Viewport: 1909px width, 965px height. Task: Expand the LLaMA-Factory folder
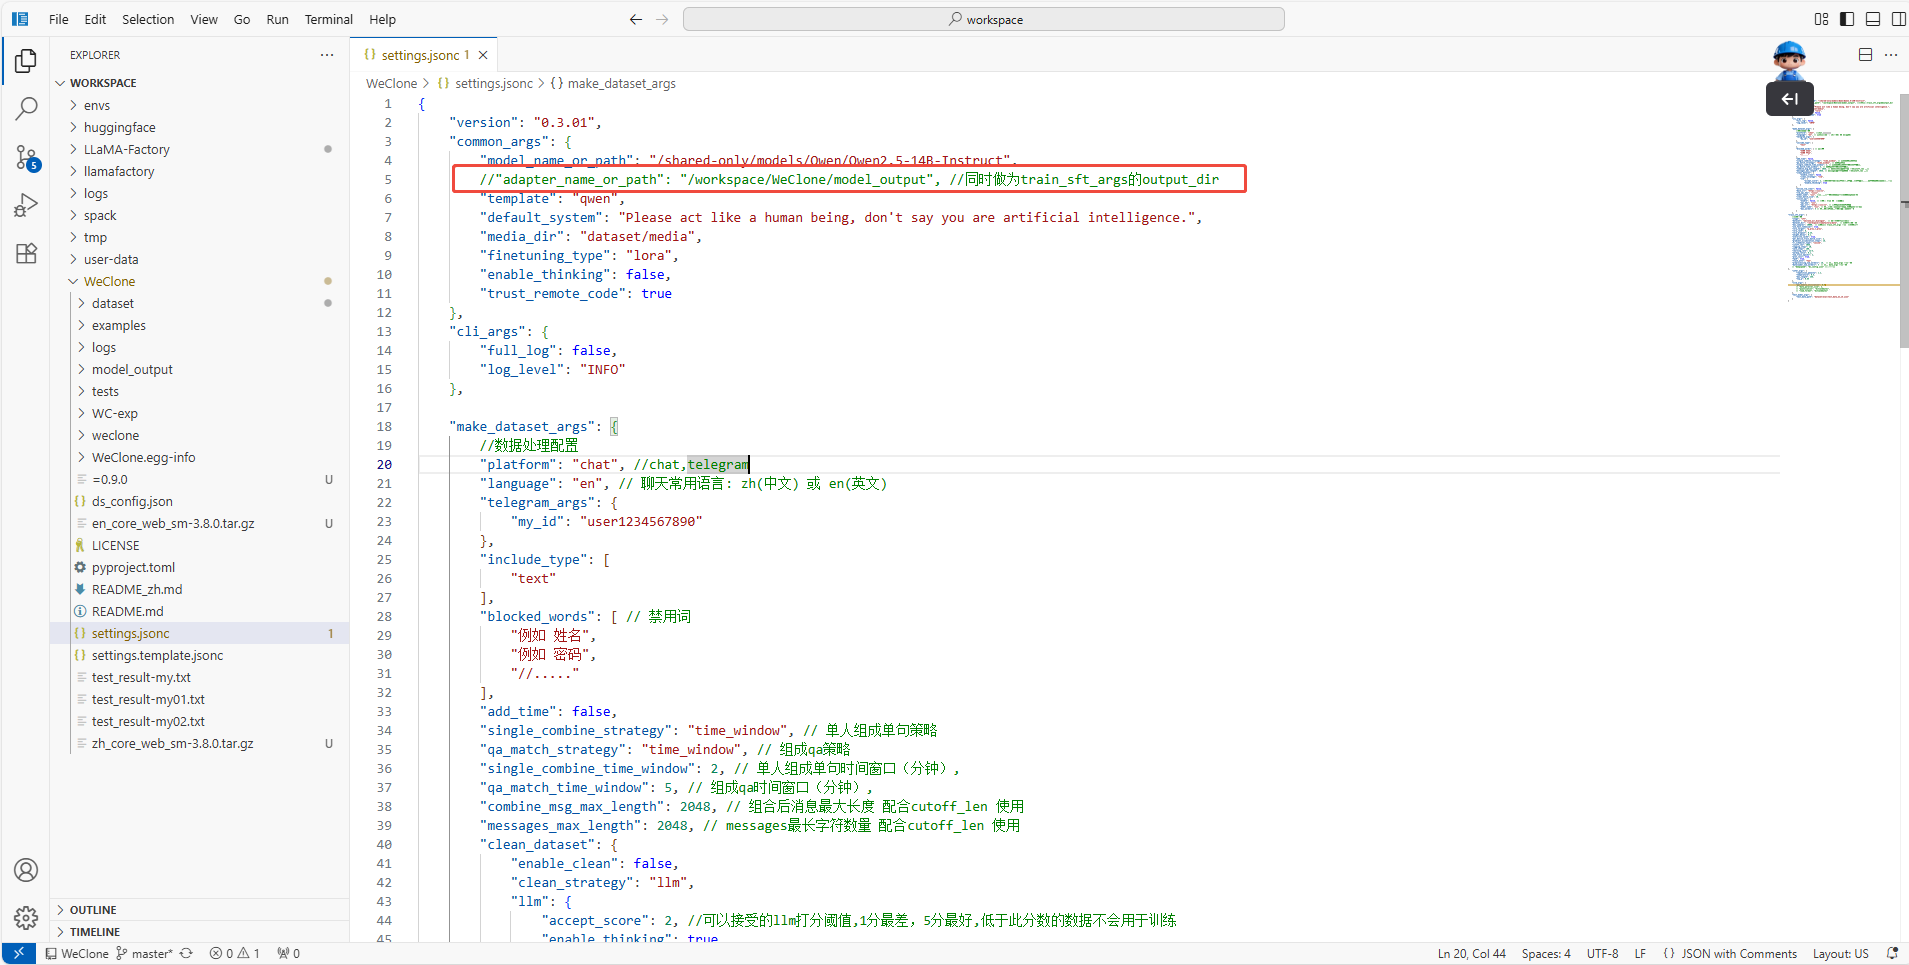126,149
